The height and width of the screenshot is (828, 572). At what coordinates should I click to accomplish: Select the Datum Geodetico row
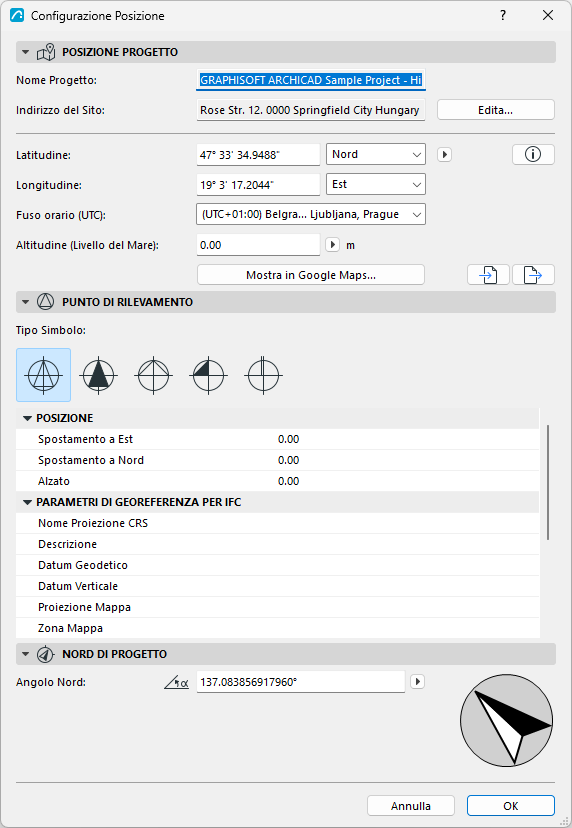point(278,565)
